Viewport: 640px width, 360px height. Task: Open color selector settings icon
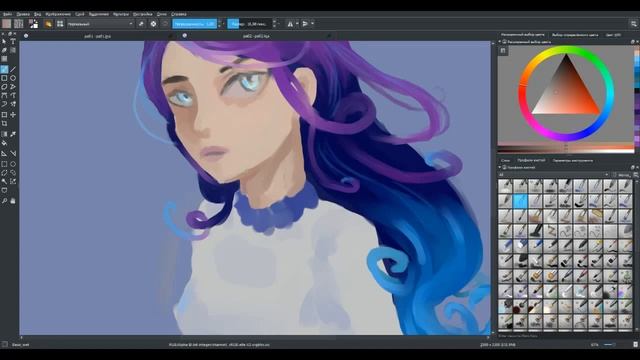[503, 51]
